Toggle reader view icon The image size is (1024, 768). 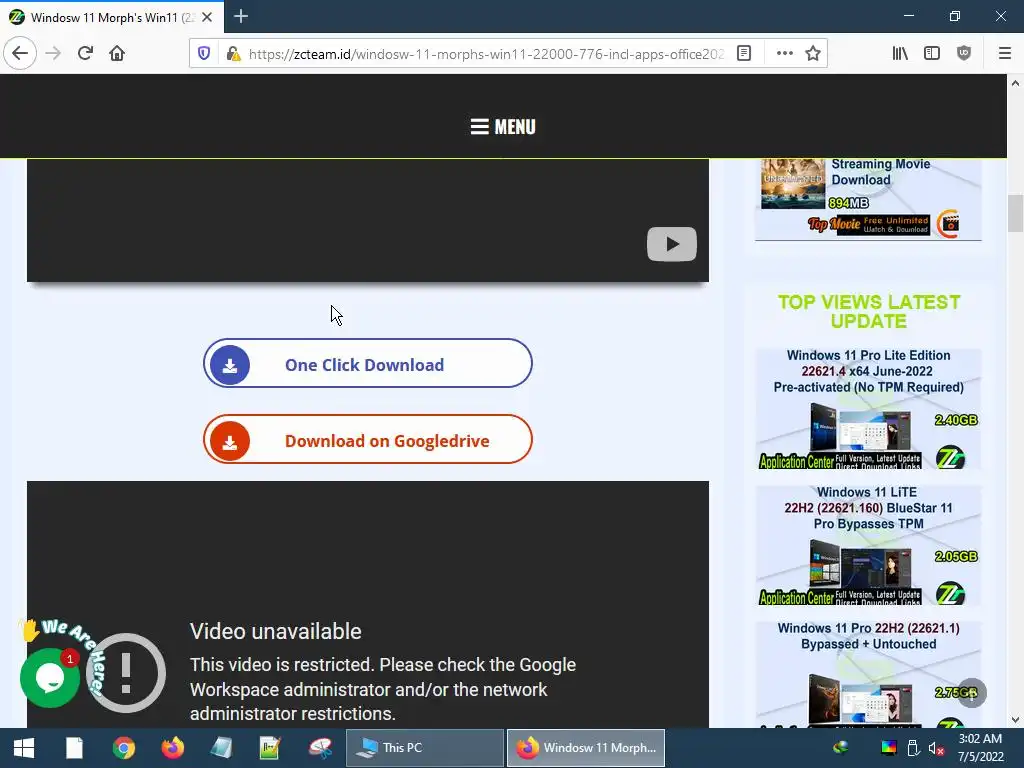pos(744,54)
